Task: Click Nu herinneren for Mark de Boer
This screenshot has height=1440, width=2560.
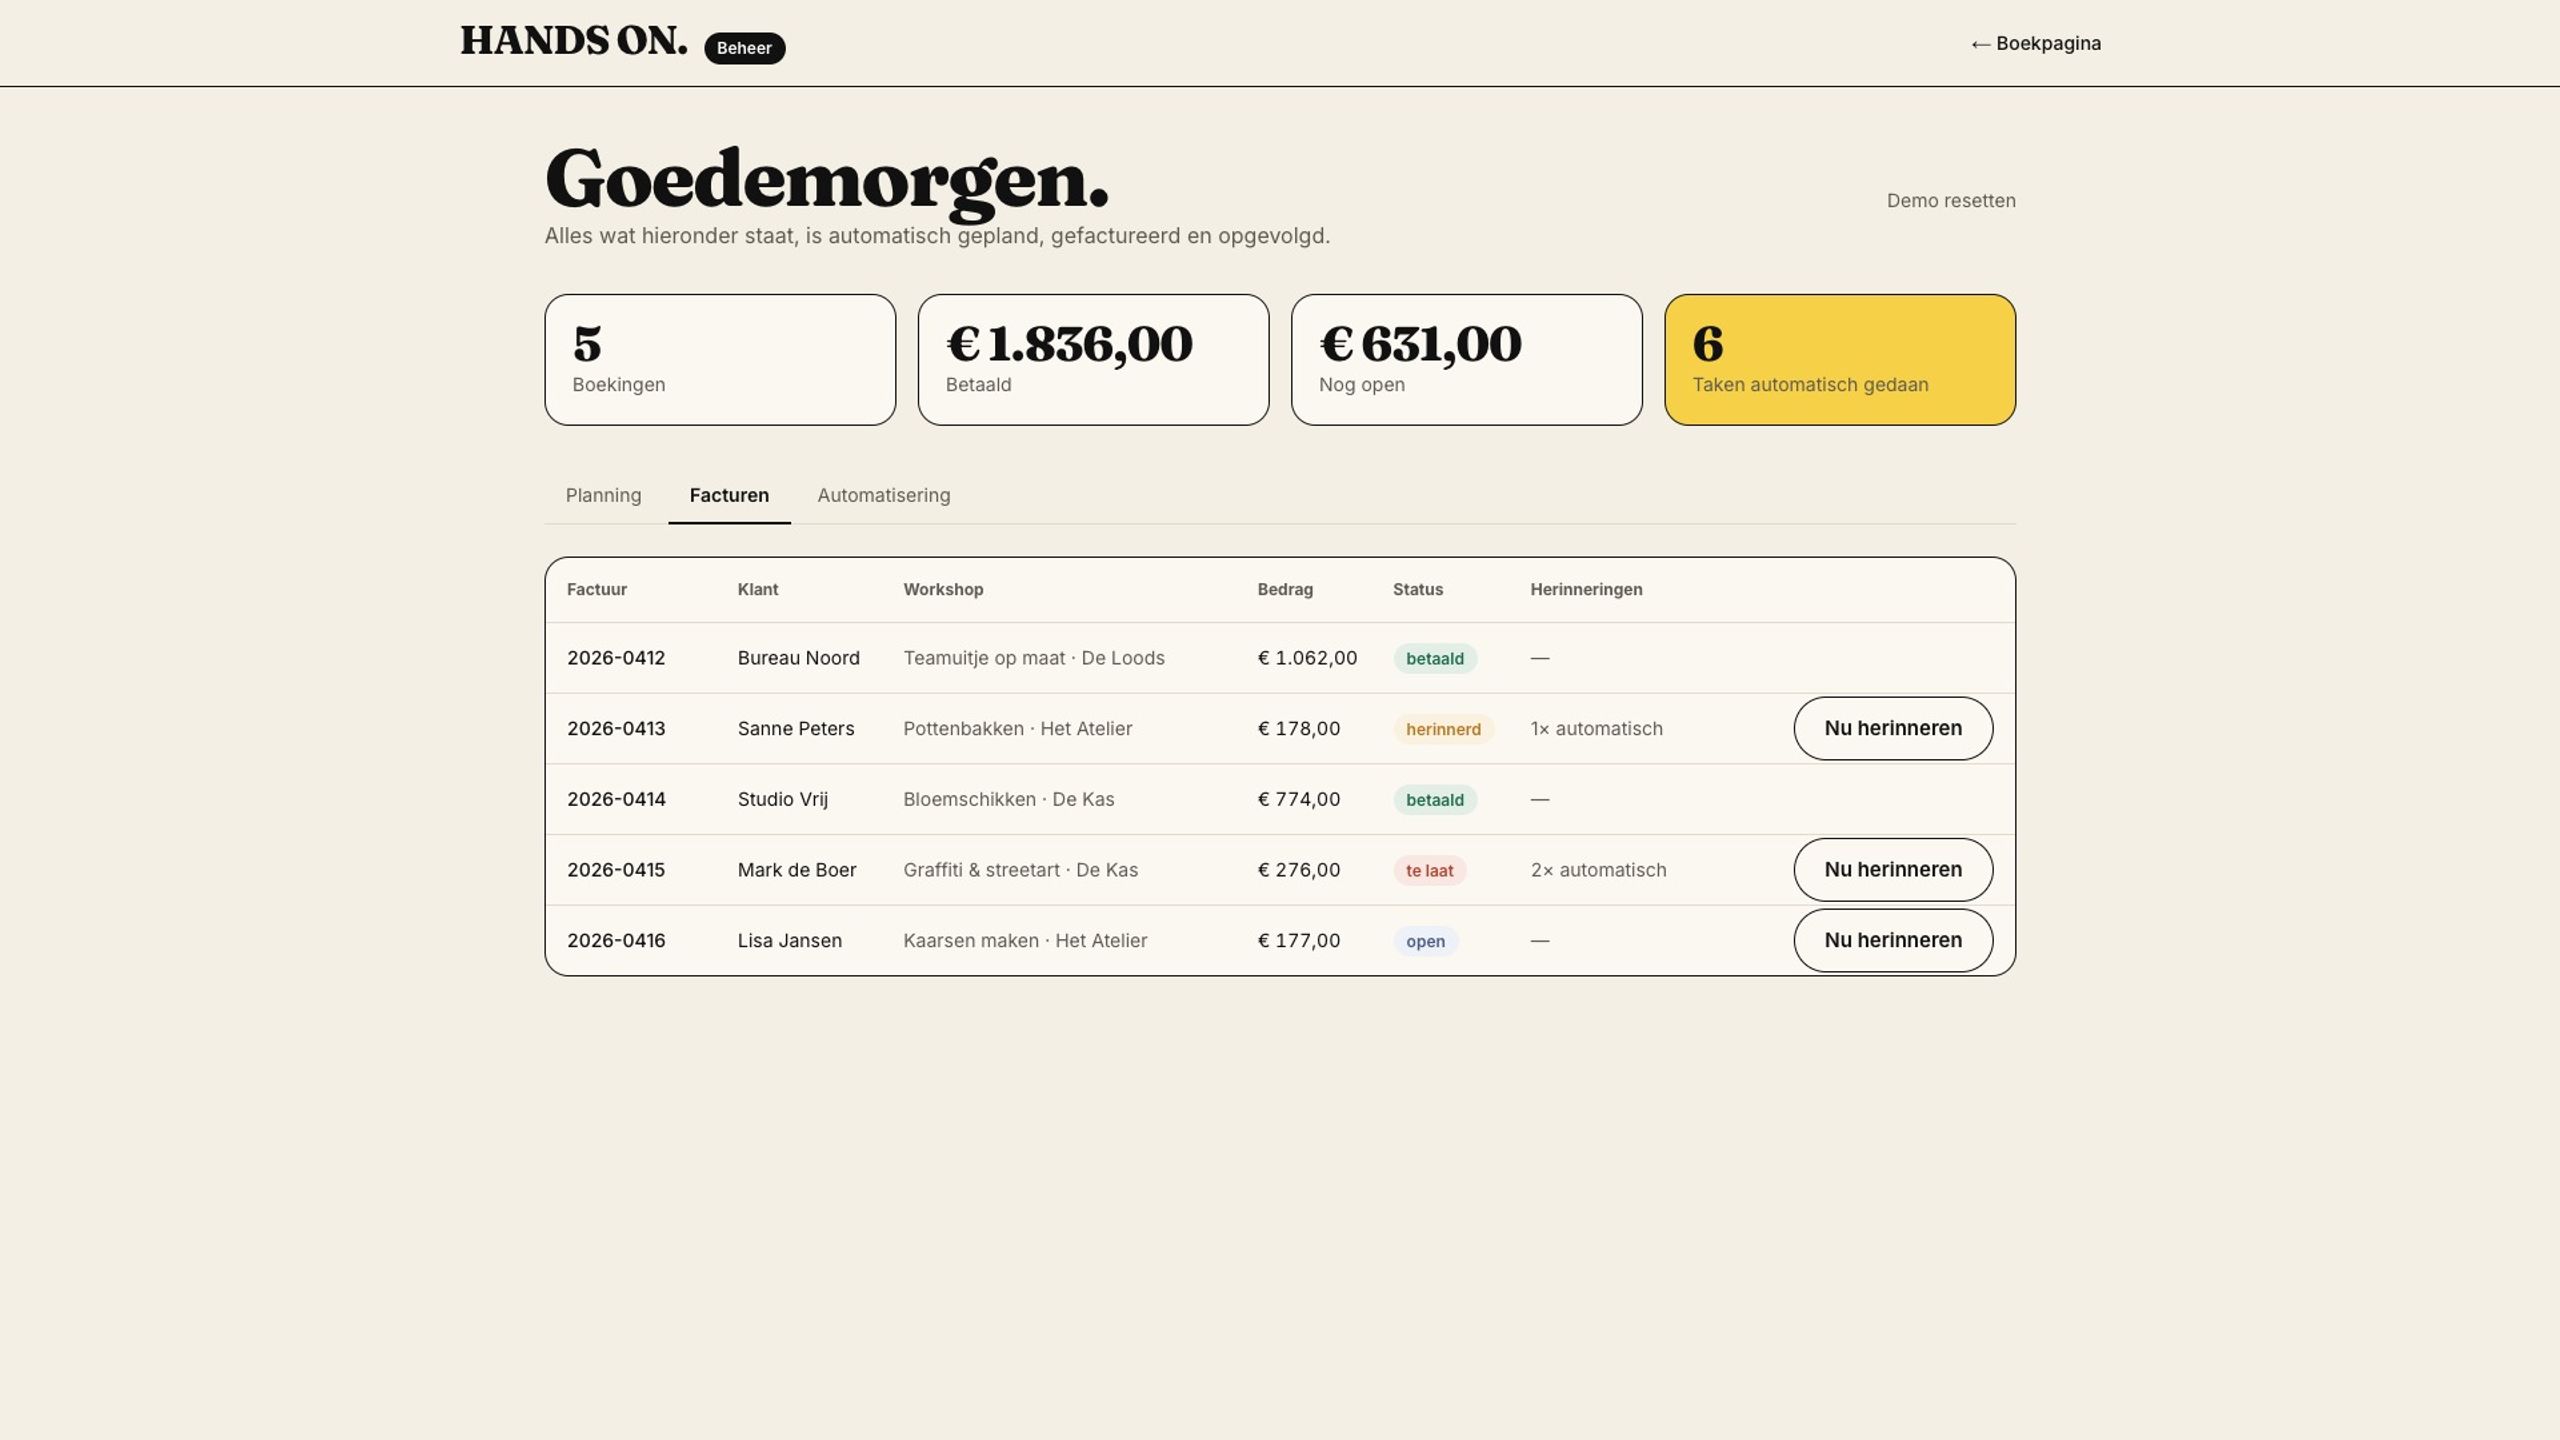Action: (x=1893, y=869)
